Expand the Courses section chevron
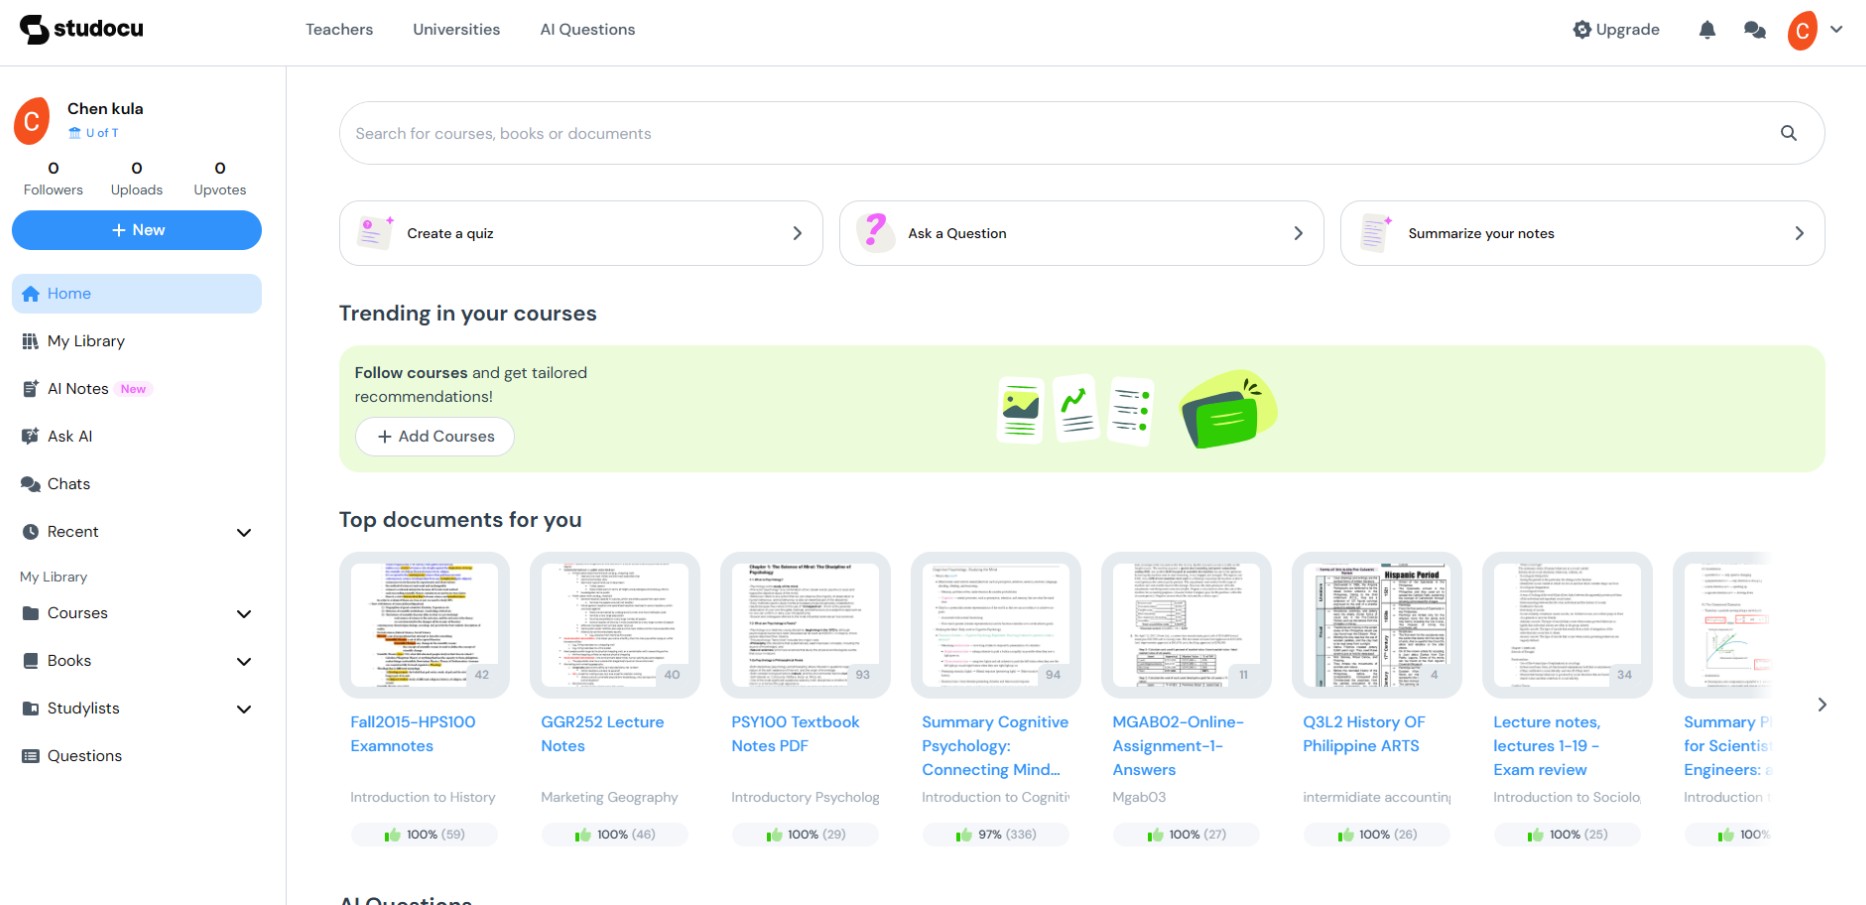This screenshot has height=905, width=1866. (x=243, y=614)
